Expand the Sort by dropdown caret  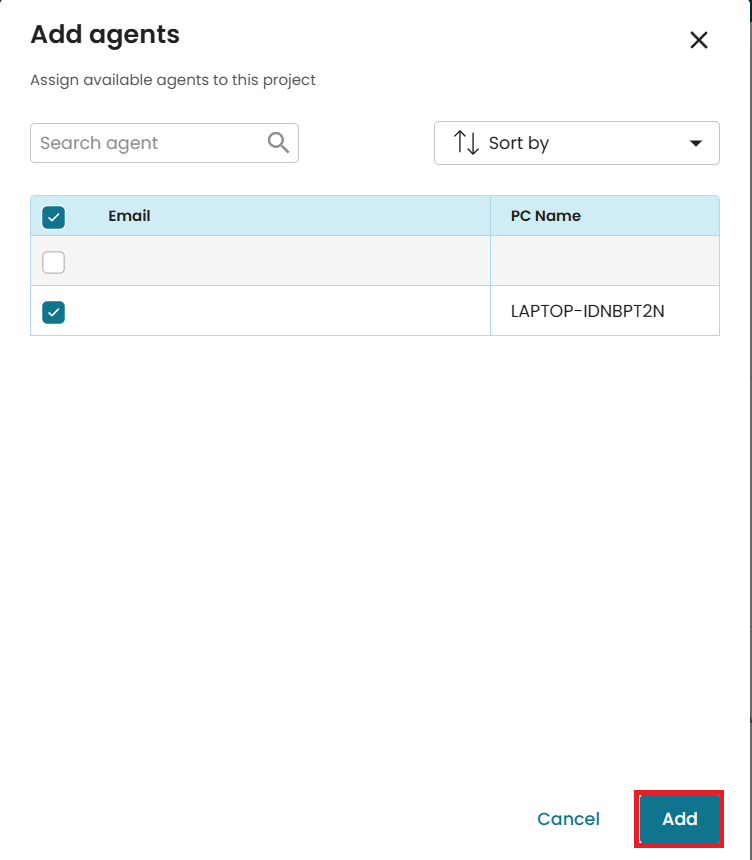click(x=696, y=143)
